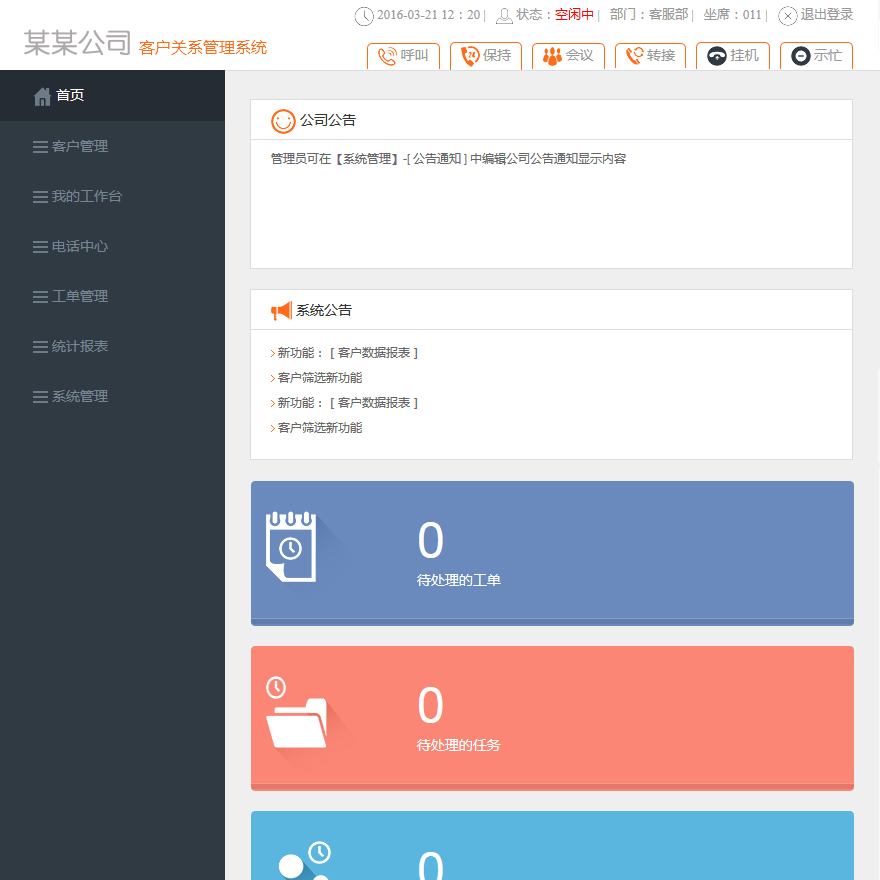Viewport: 880px width, 880px height.
Task: Click the clock icon beside the date
Action: [364, 16]
